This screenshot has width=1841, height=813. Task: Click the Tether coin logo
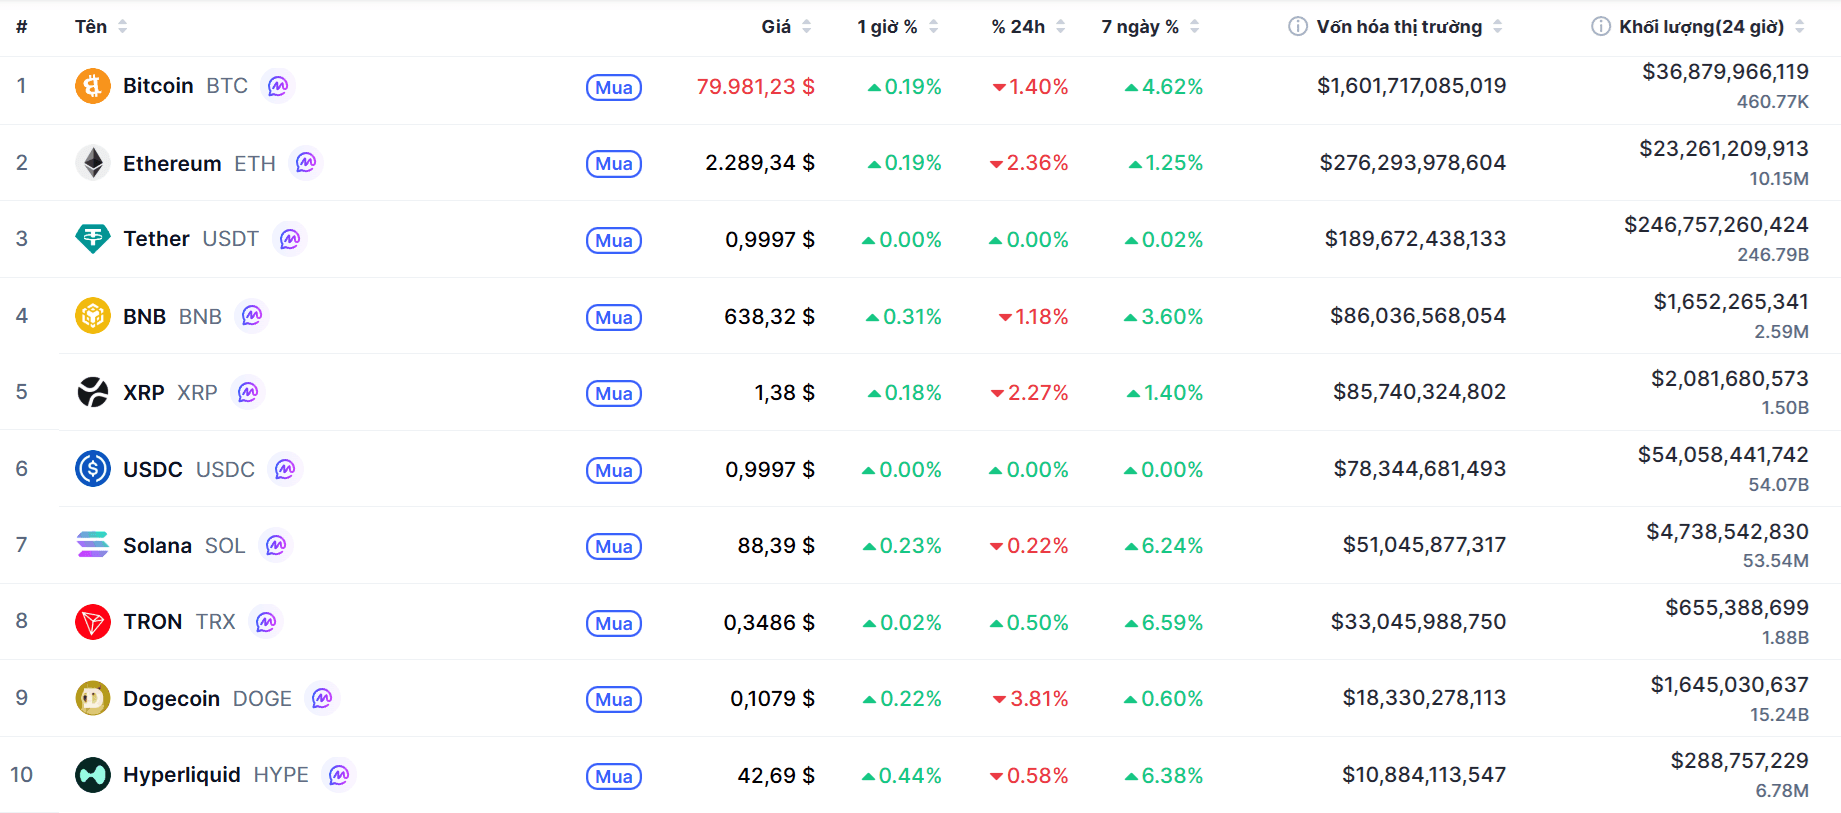(x=93, y=239)
